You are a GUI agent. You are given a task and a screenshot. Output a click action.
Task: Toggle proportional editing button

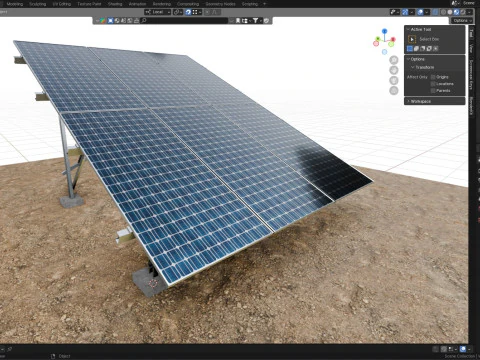pyautogui.click(x=207, y=12)
